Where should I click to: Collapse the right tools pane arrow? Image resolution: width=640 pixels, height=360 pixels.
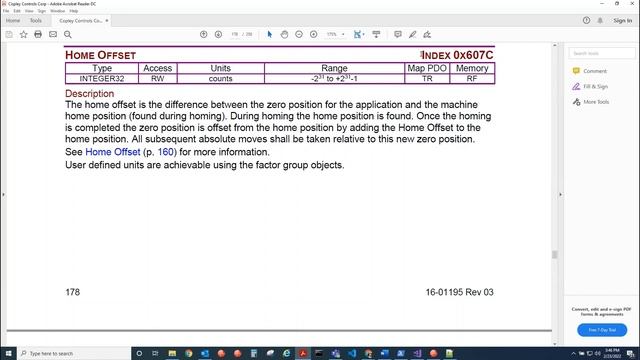click(560, 195)
